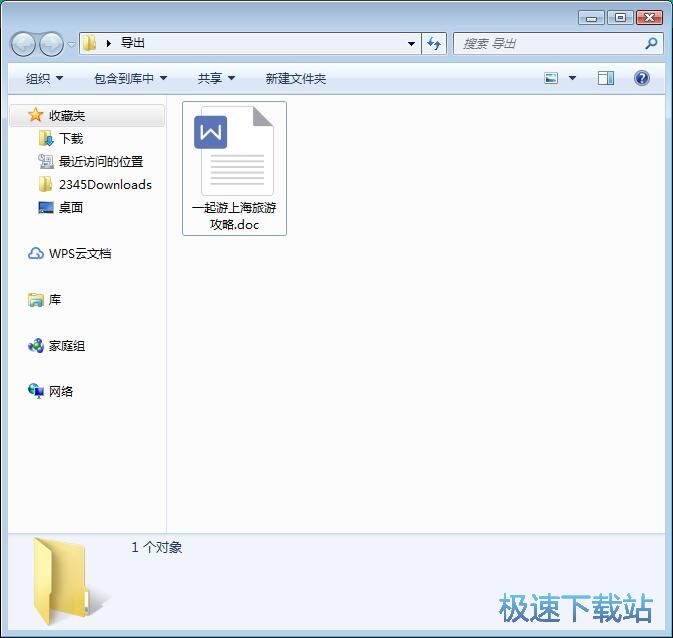Expand the breadcrumb arrow before 导出
The width and height of the screenshot is (673, 638).
click(109, 43)
